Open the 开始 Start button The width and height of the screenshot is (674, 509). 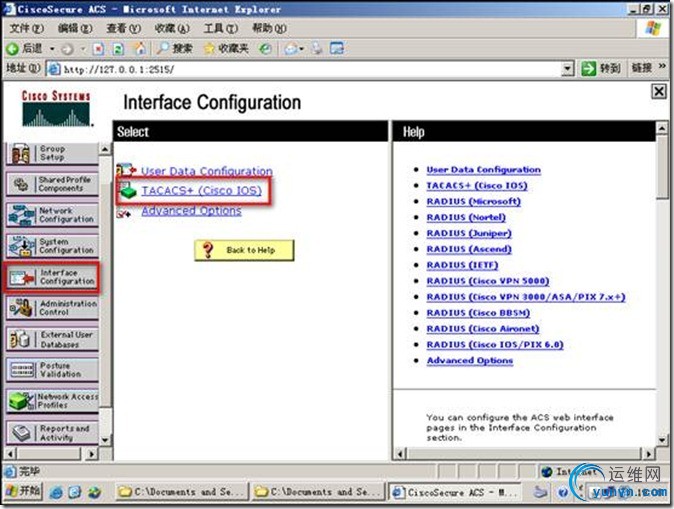click(24, 491)
